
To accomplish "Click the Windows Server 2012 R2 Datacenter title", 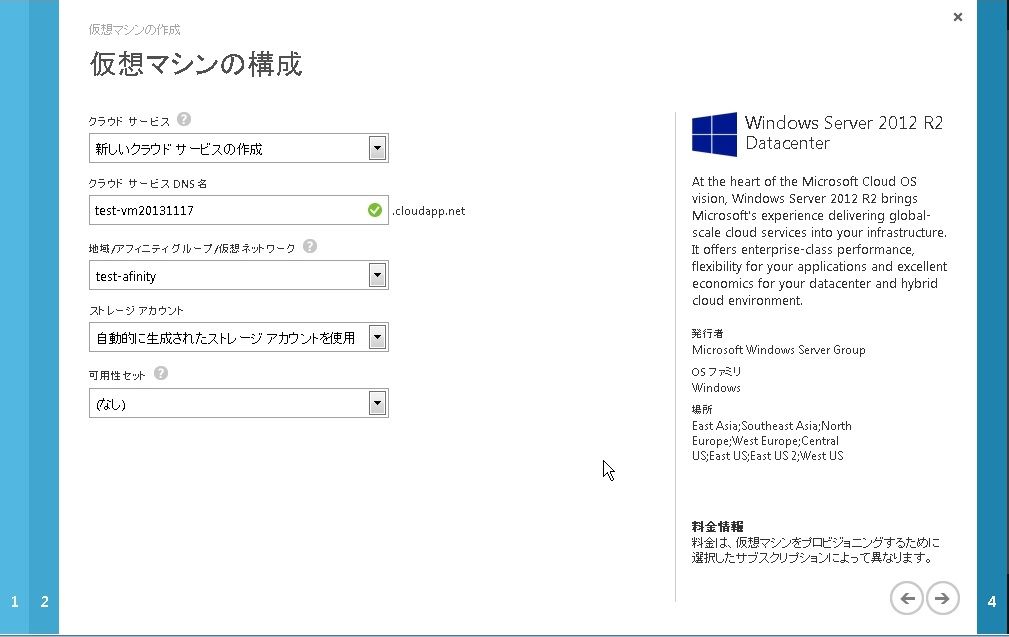I will point(844,133).
